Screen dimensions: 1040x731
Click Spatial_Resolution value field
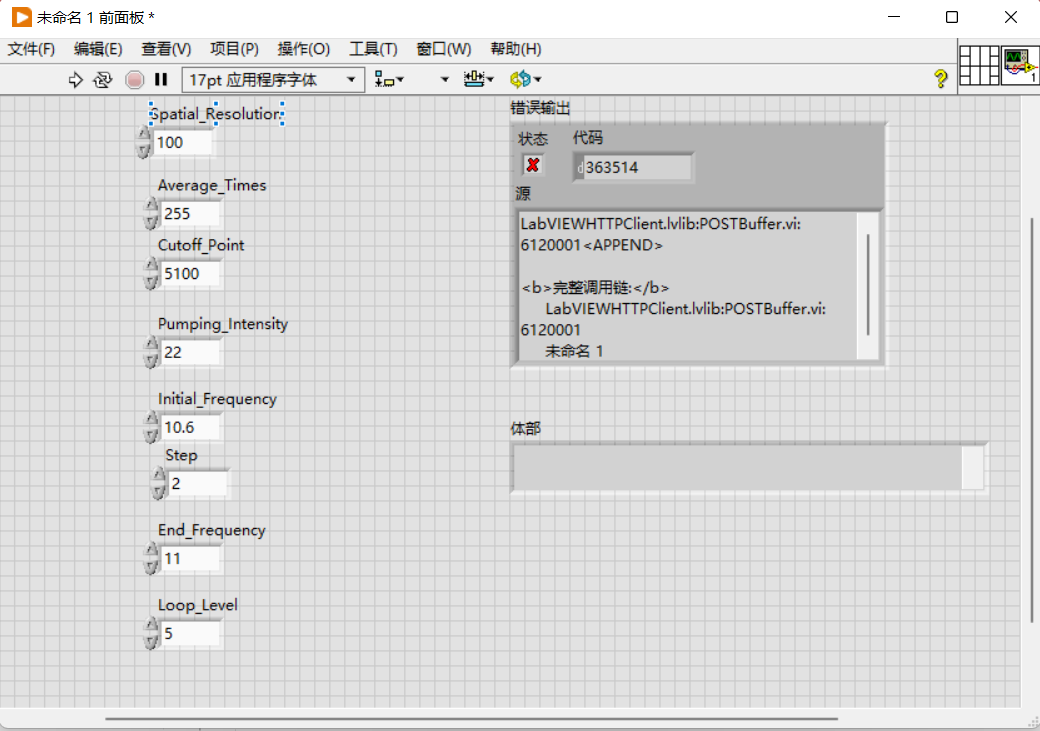click(183, 143)
